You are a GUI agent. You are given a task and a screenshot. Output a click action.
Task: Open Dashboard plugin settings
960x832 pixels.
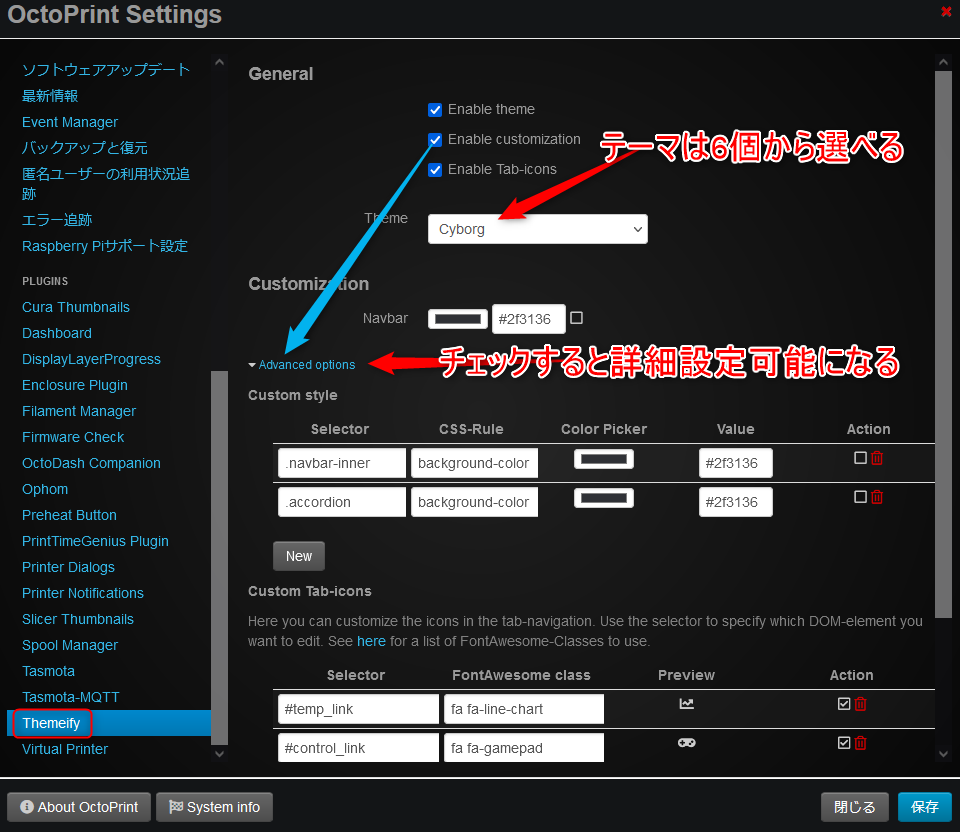click(57, 333)
